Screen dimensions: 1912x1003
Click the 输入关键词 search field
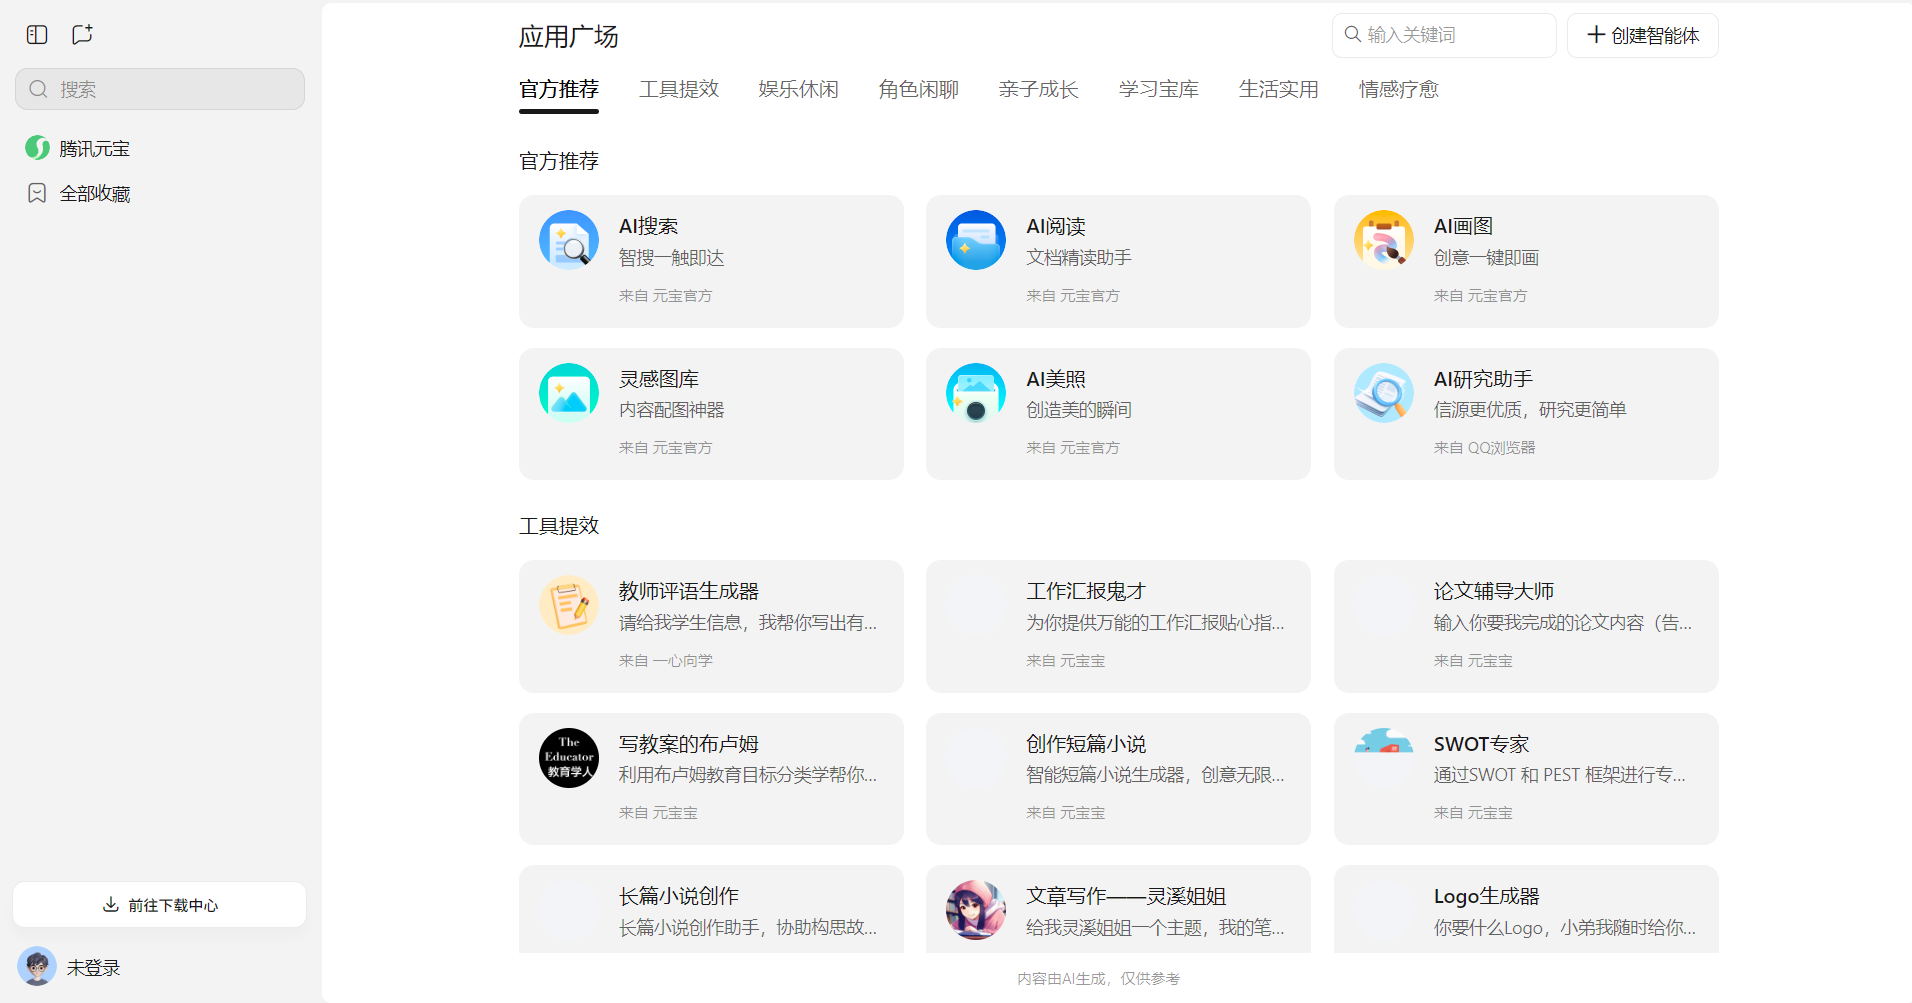(1443, 34)
